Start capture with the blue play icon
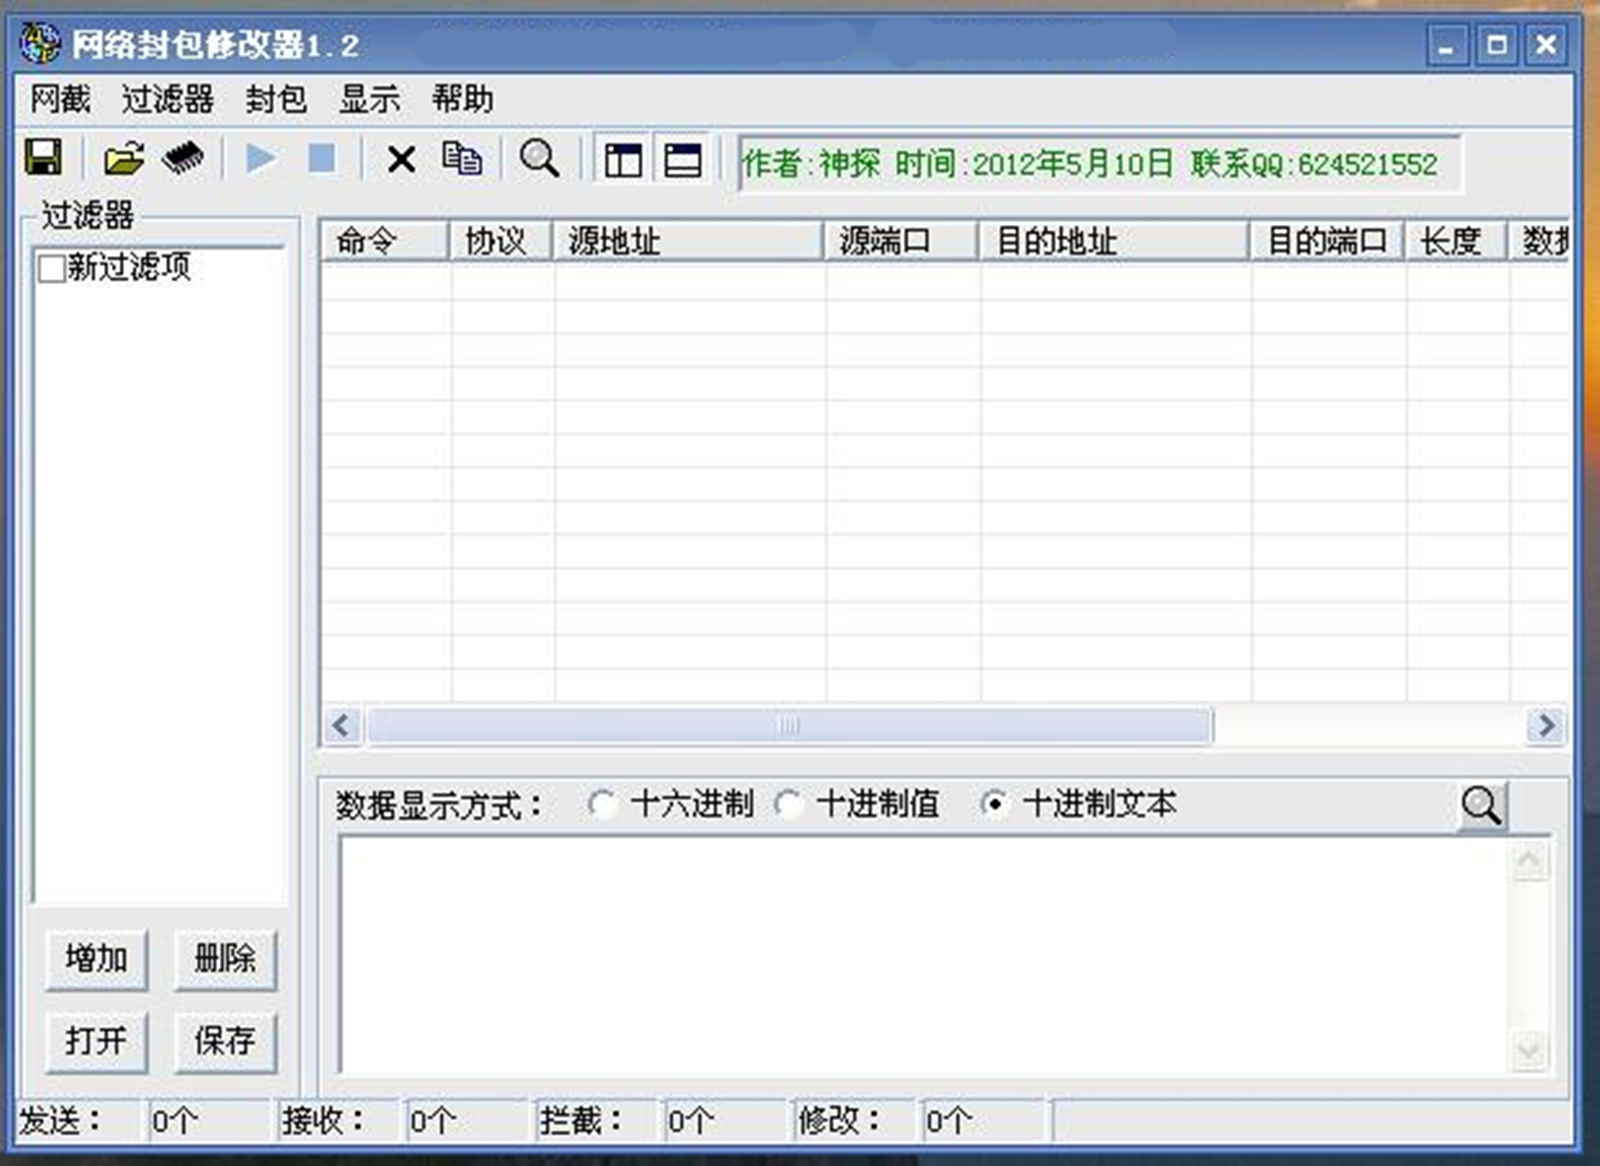 point(259,158)
